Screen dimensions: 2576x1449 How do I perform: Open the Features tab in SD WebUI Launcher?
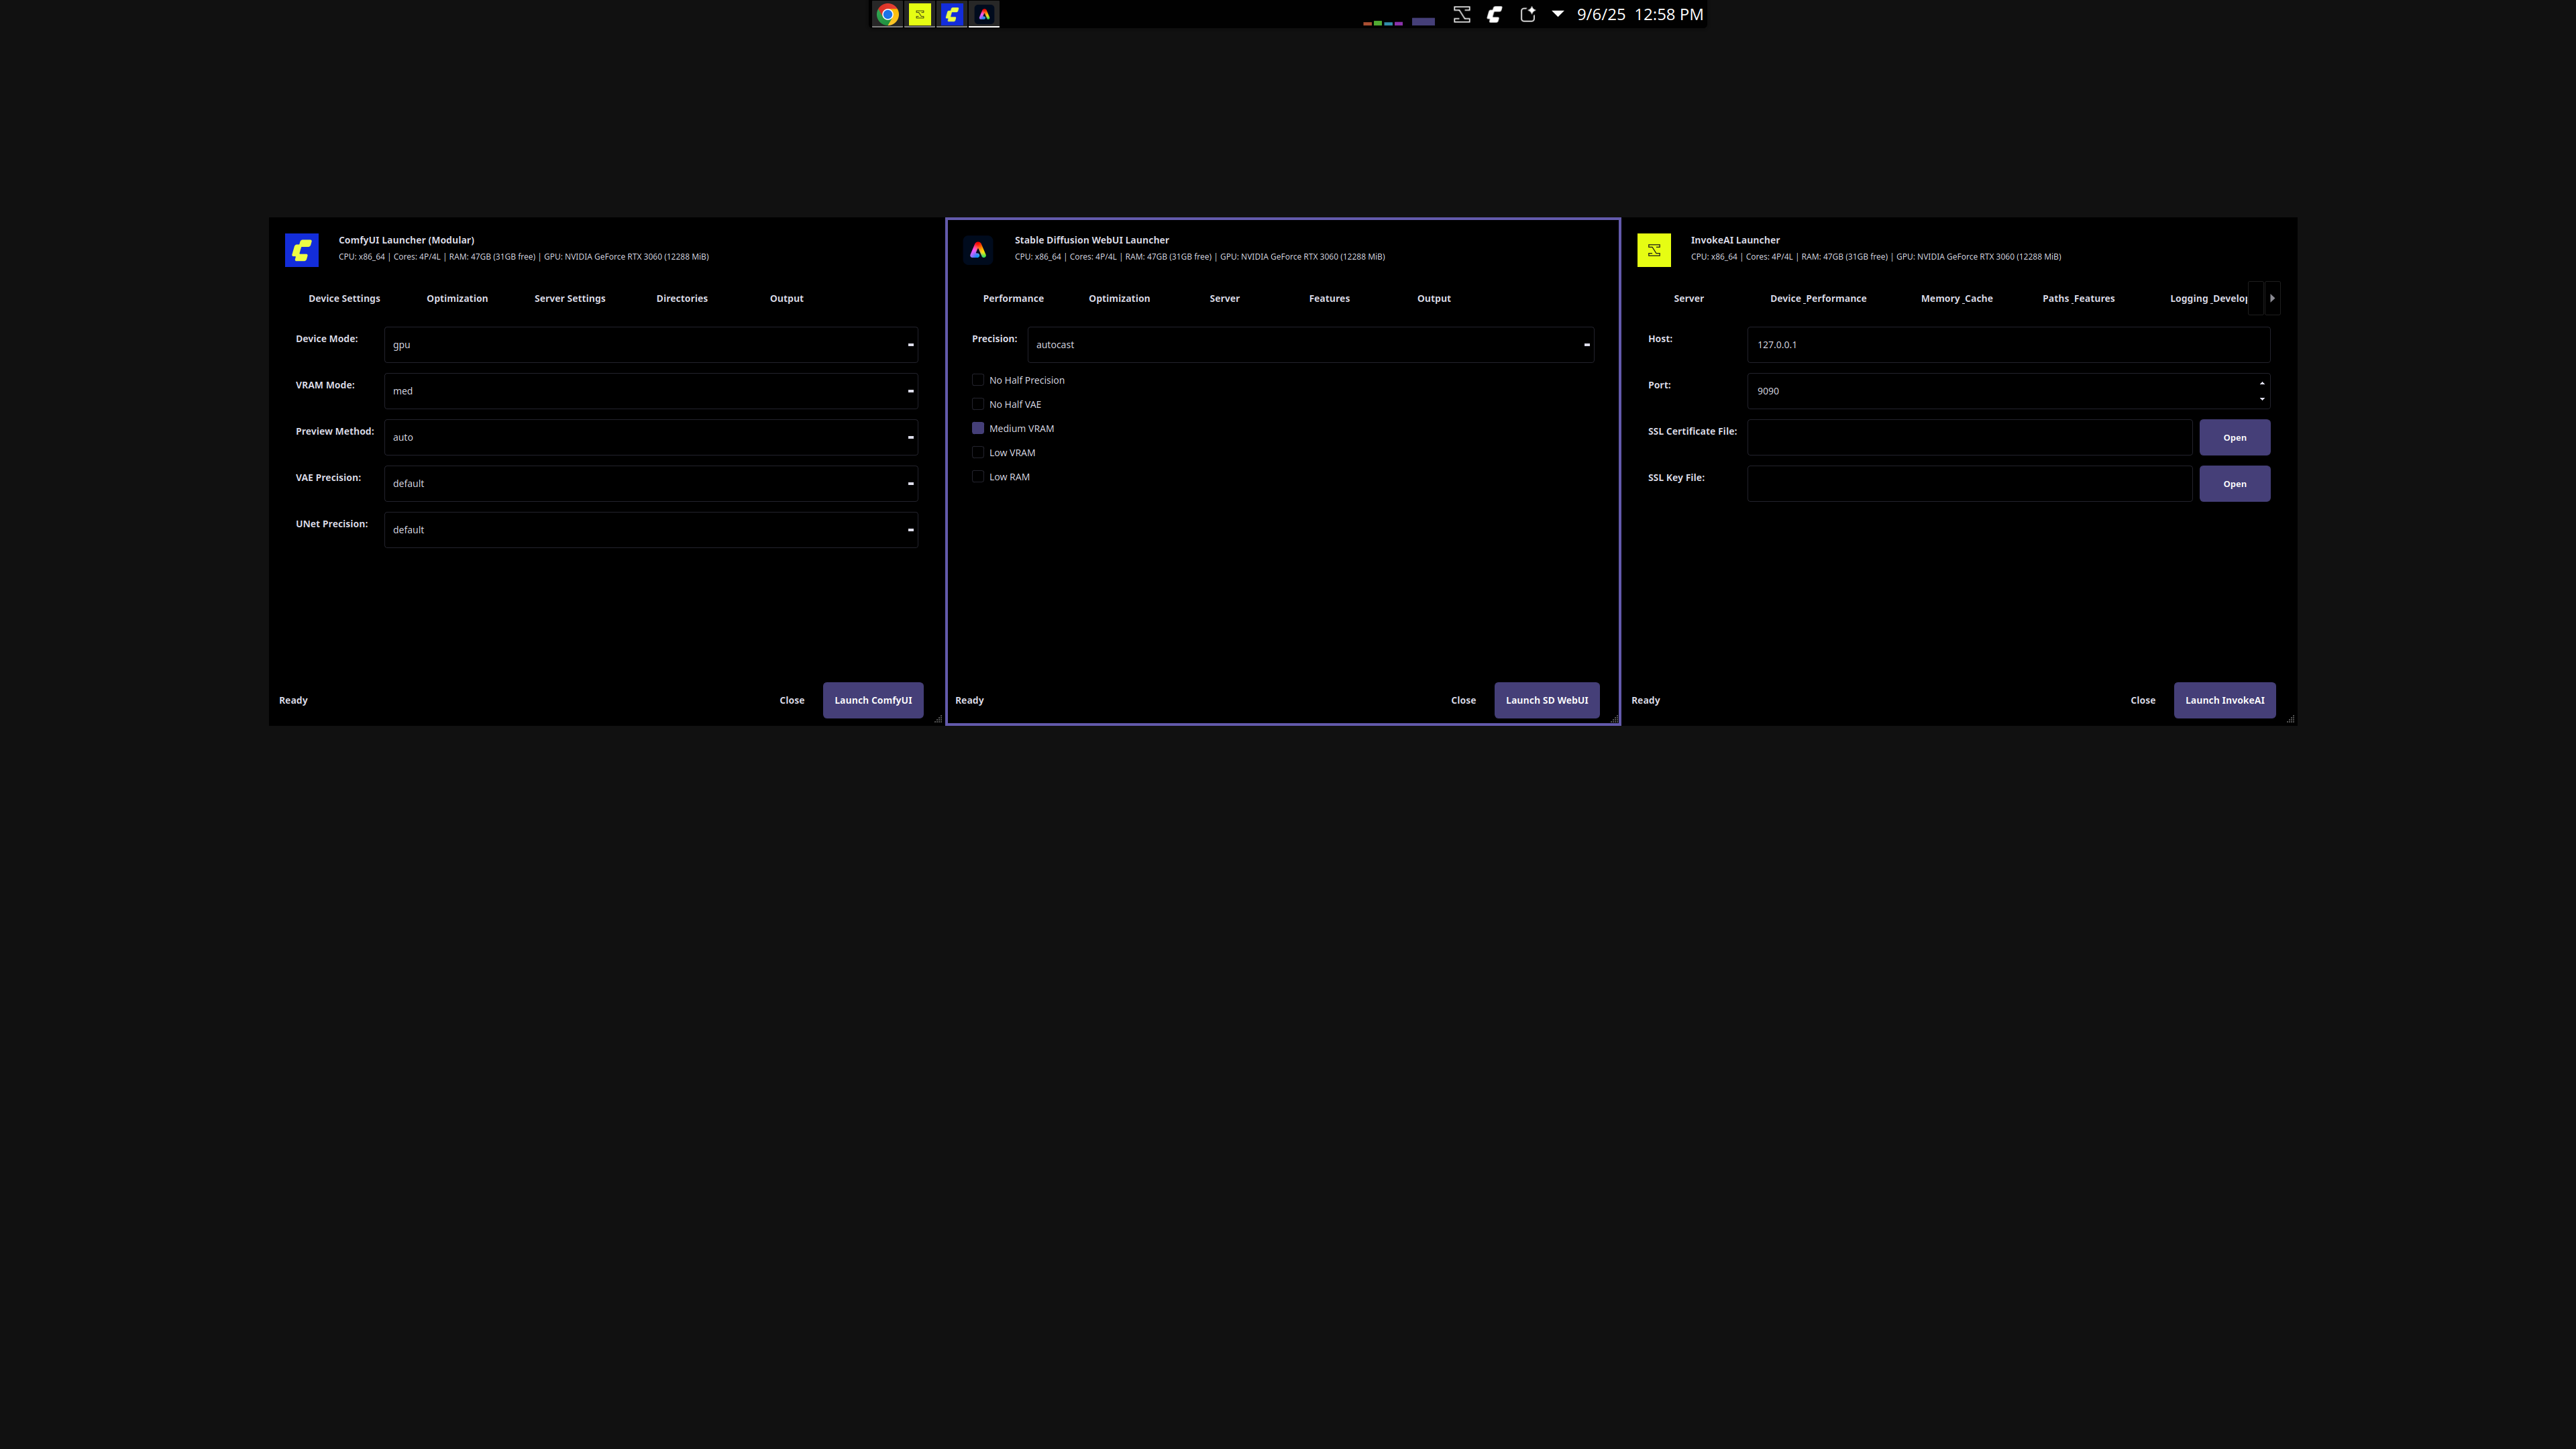click(x=1329, y=298)
